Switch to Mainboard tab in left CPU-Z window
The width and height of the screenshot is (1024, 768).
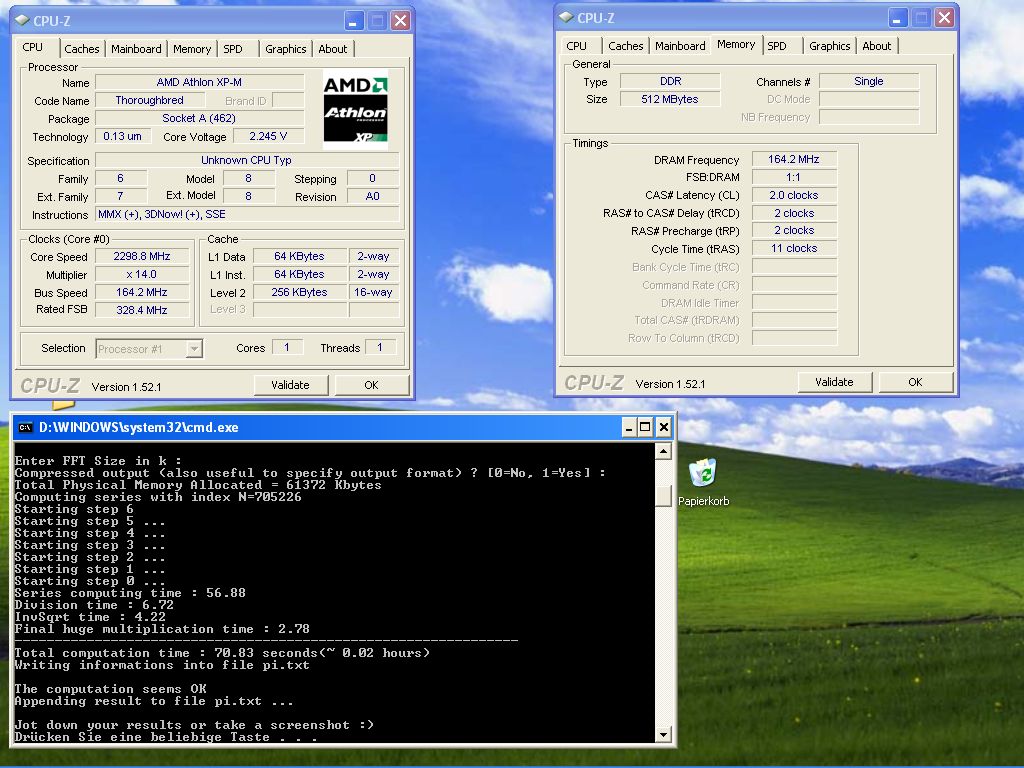click(136, 49)
